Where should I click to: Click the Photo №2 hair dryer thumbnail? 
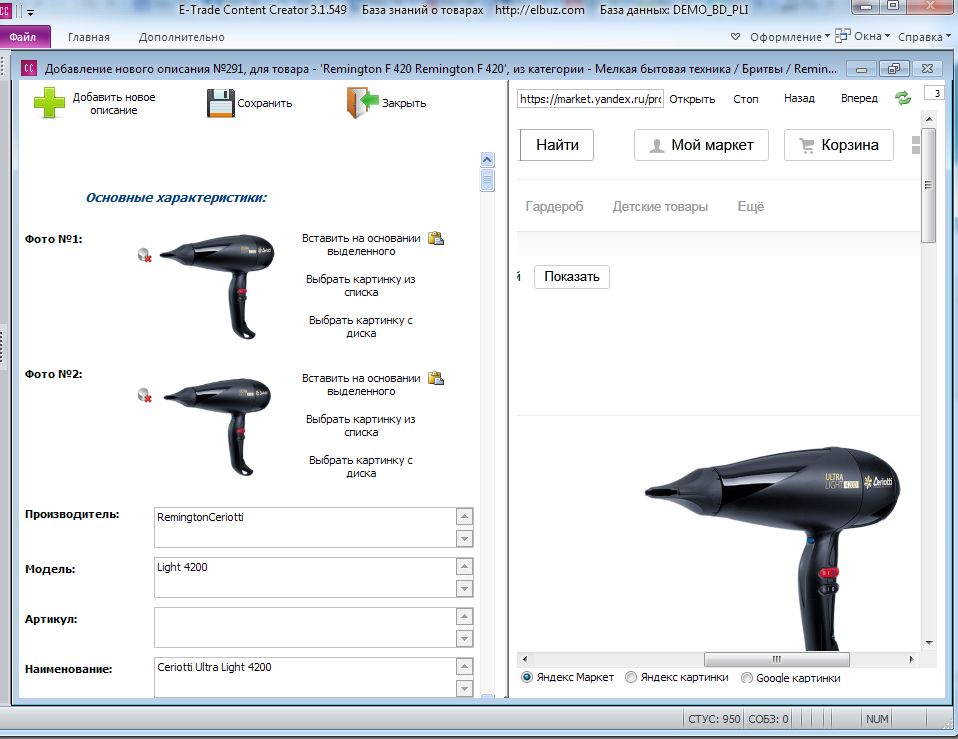tap(217, 426)
